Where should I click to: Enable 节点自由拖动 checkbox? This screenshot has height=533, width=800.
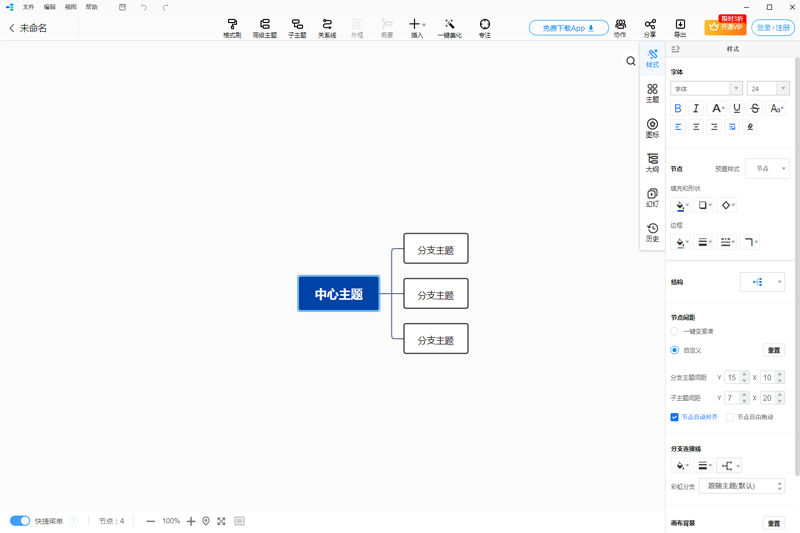tap(730, 417)
